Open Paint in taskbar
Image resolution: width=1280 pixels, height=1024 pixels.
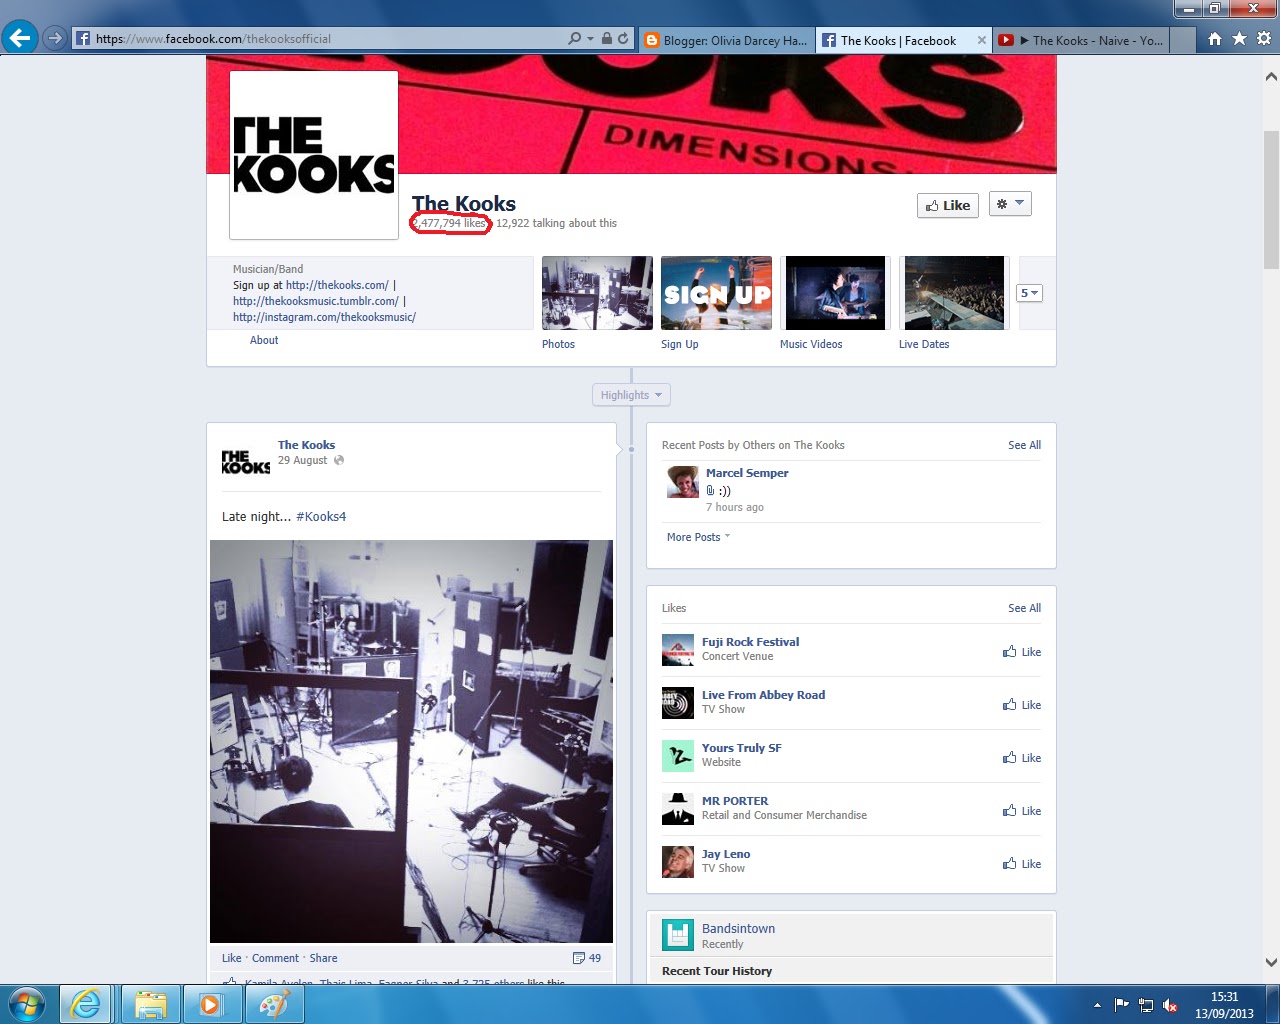273,1004
